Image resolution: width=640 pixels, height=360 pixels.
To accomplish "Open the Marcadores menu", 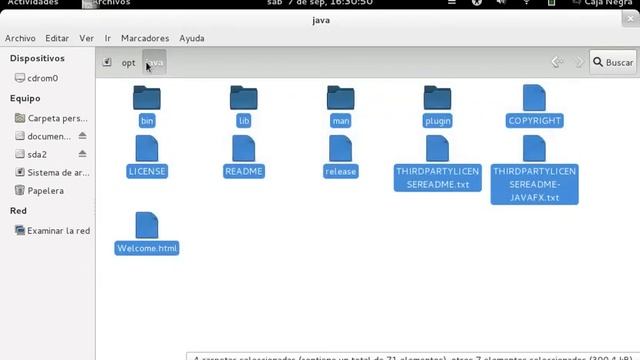I will click(x=145, y=38).
